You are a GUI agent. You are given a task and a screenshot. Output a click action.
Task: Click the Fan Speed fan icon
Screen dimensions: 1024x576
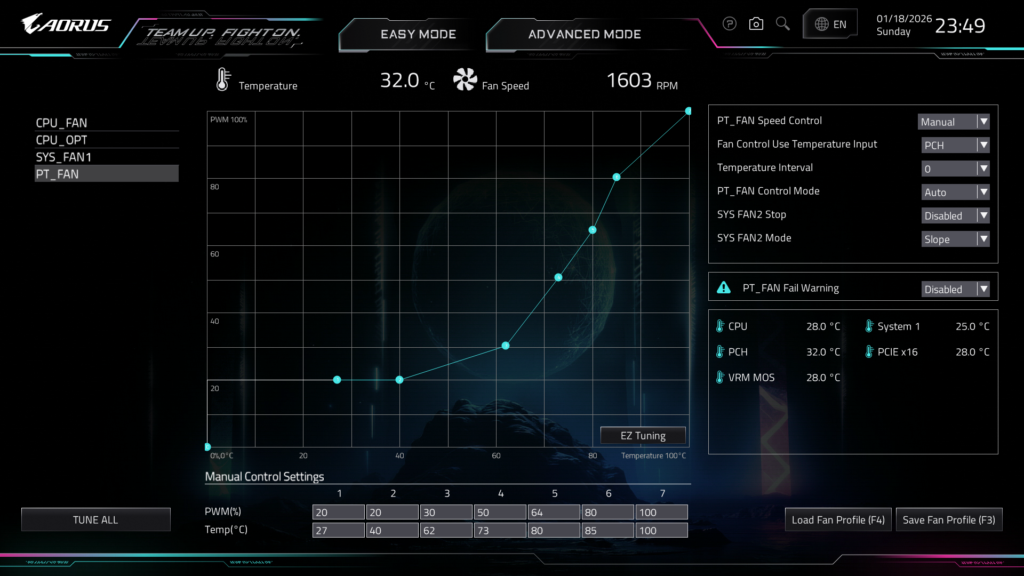(465, 80)
